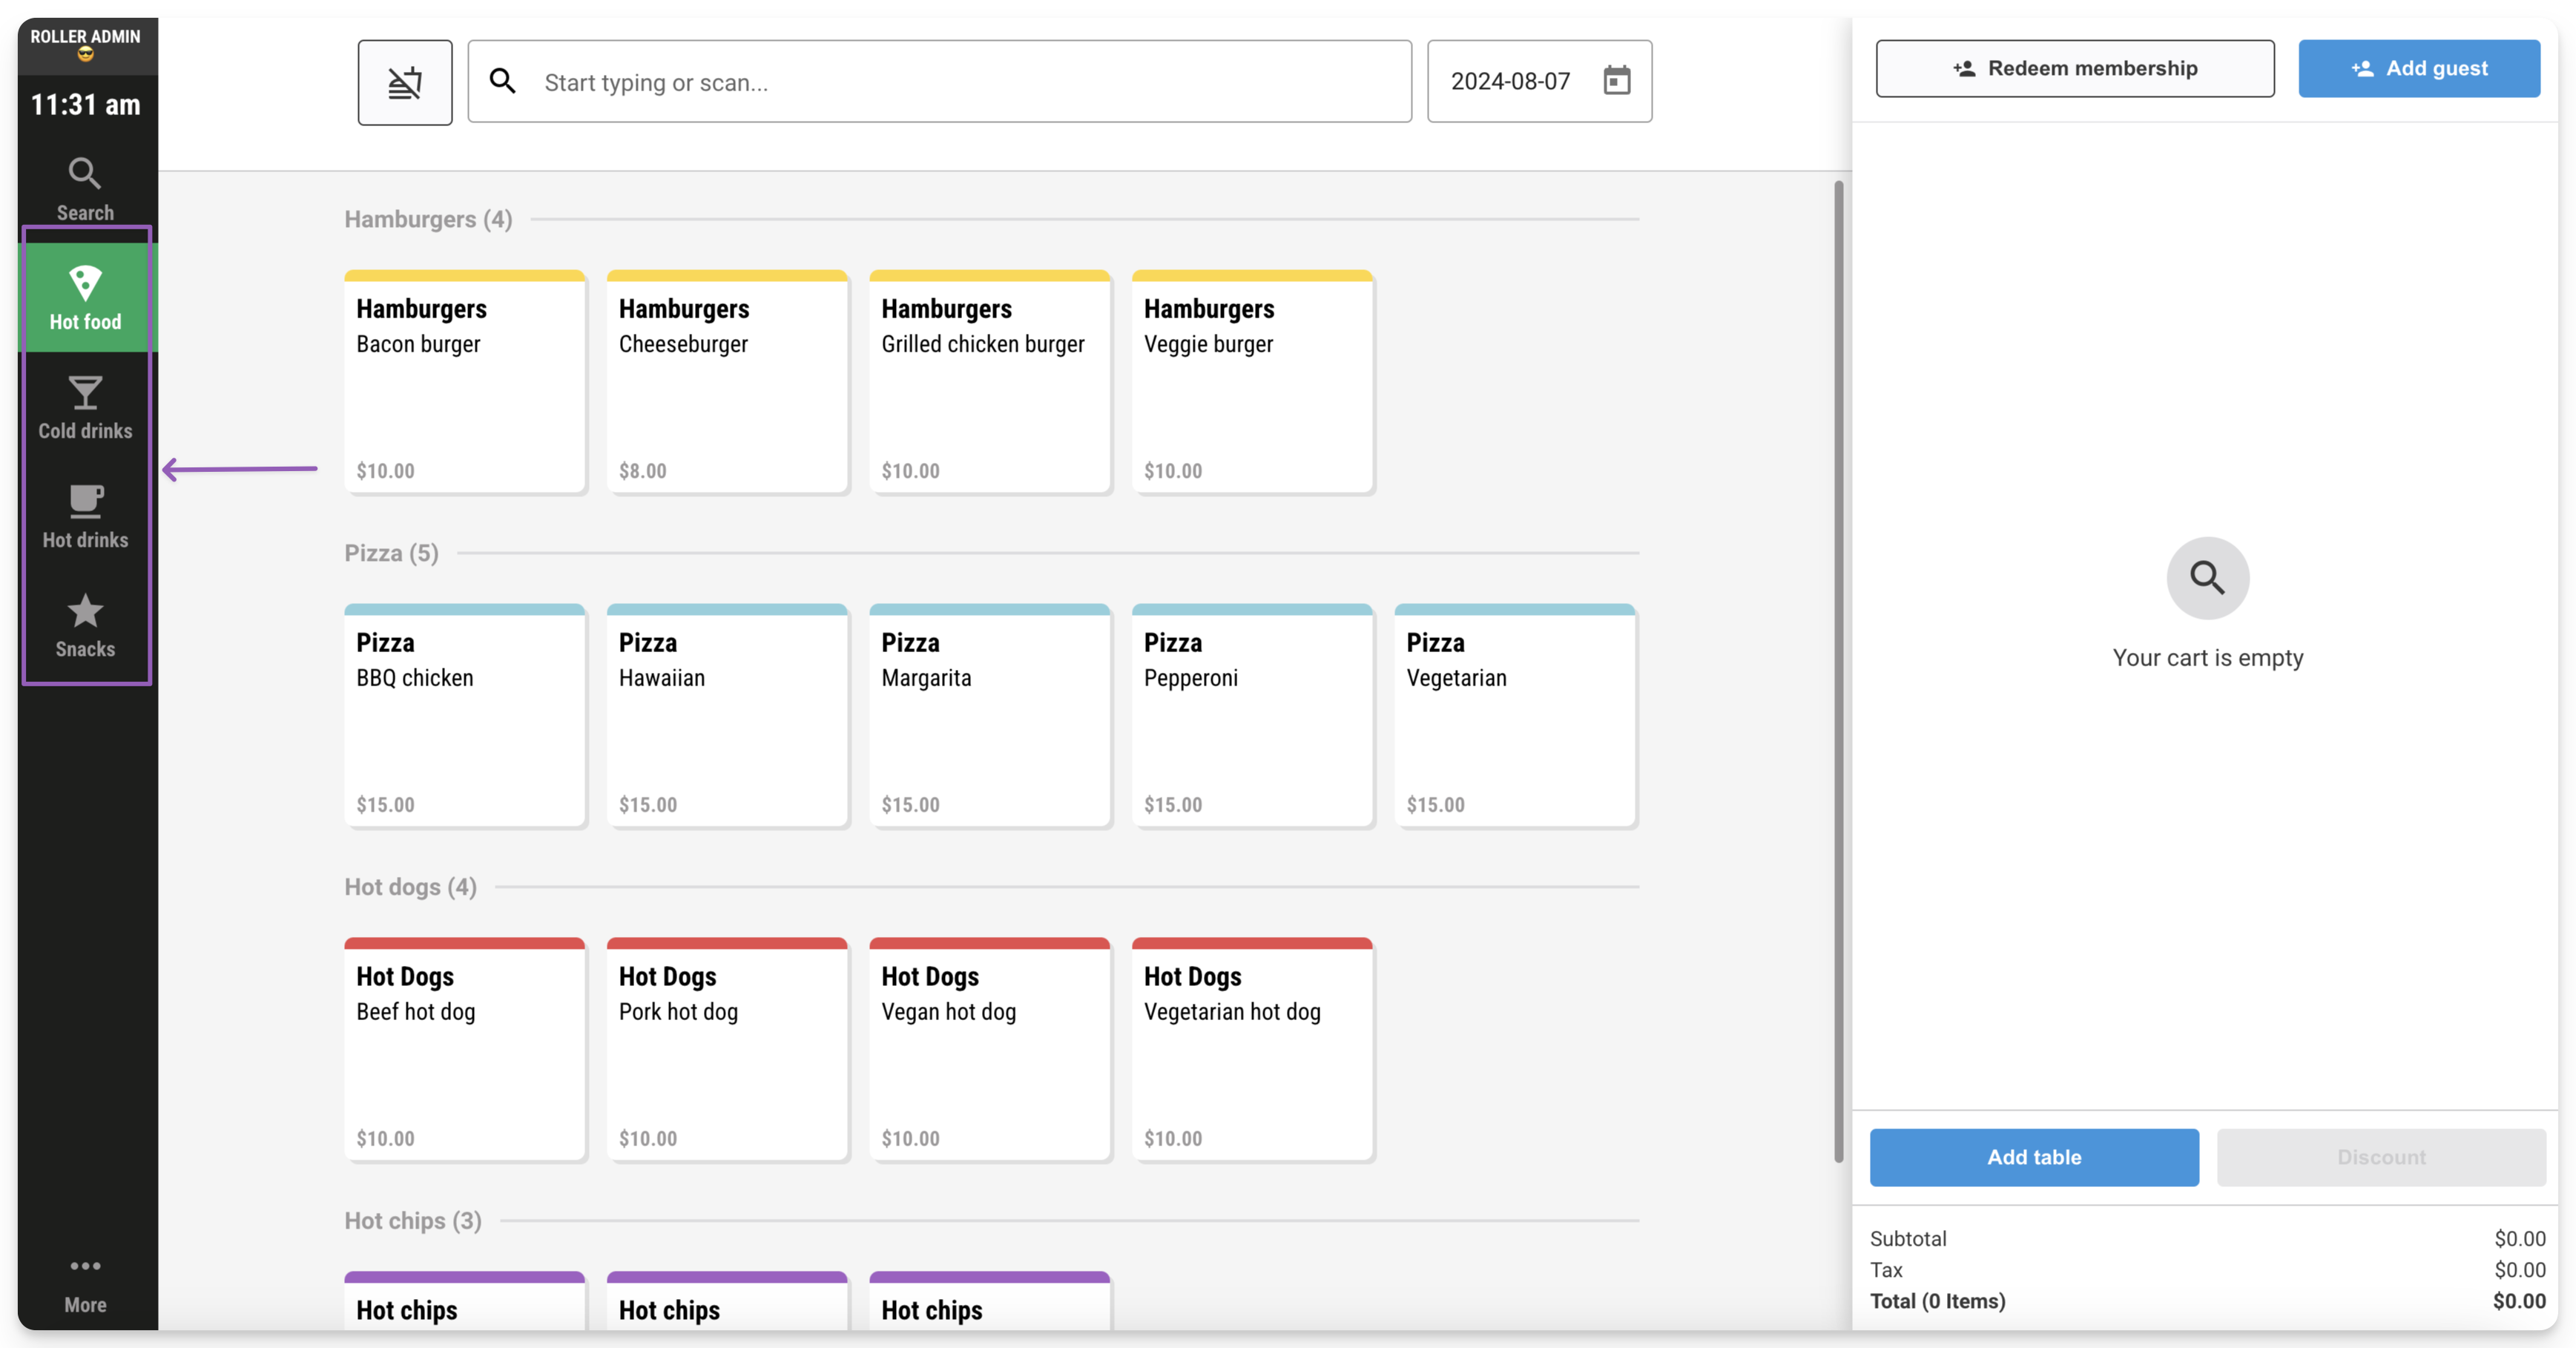Click the 2024-08-07 date field

click(1539, 82)
